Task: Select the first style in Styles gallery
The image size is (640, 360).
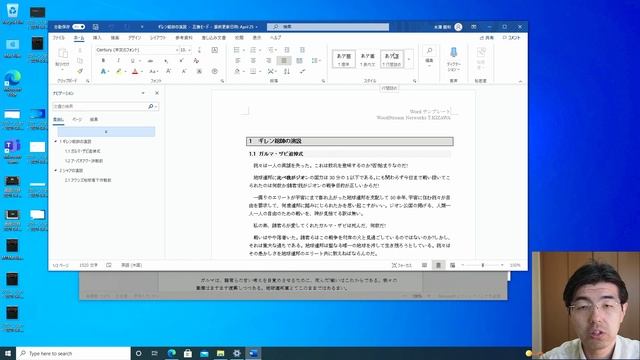Action: click(x=344, y=59)
